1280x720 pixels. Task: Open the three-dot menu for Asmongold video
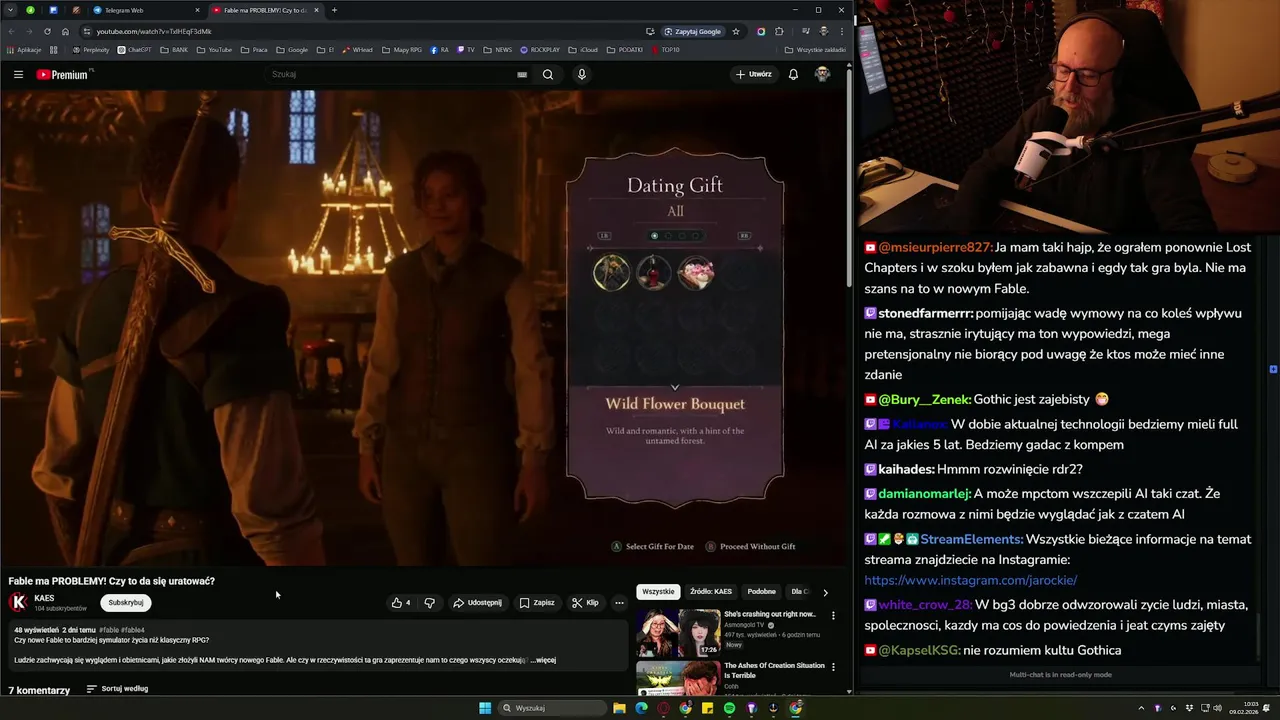[x=833, y=614]
